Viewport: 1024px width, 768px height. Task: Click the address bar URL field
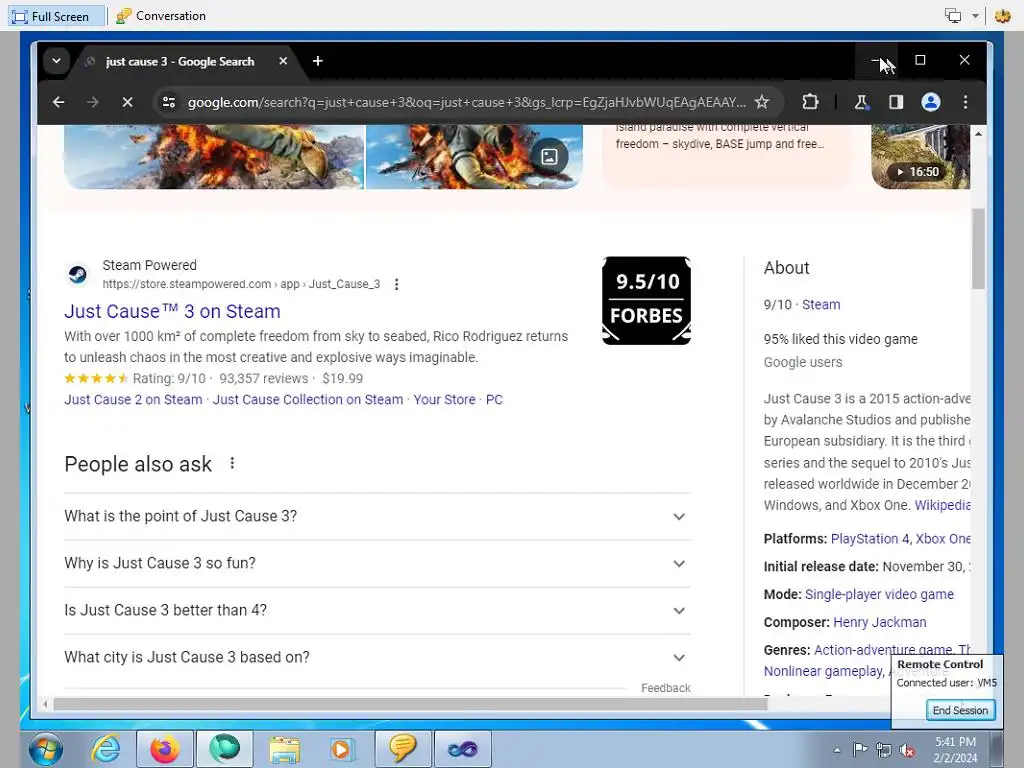click(x=466, y=102)
